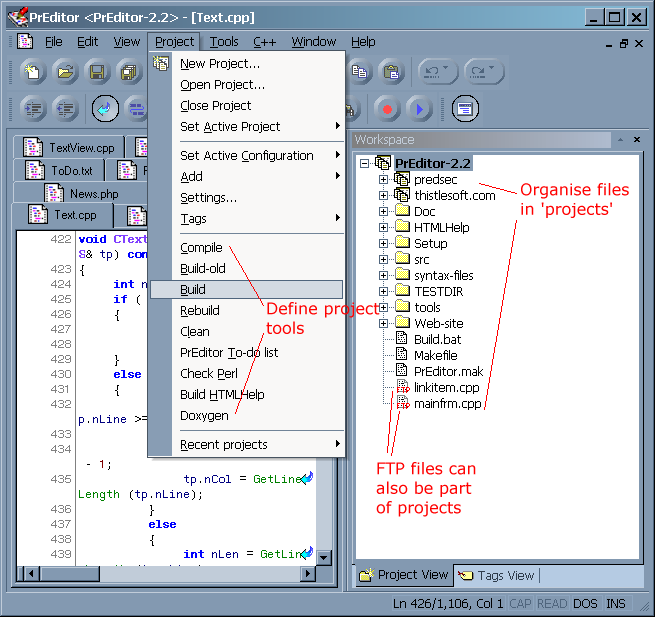Click the record macro red dot icon
This screenshot has width=655, height=617.
tap(387, 109)
